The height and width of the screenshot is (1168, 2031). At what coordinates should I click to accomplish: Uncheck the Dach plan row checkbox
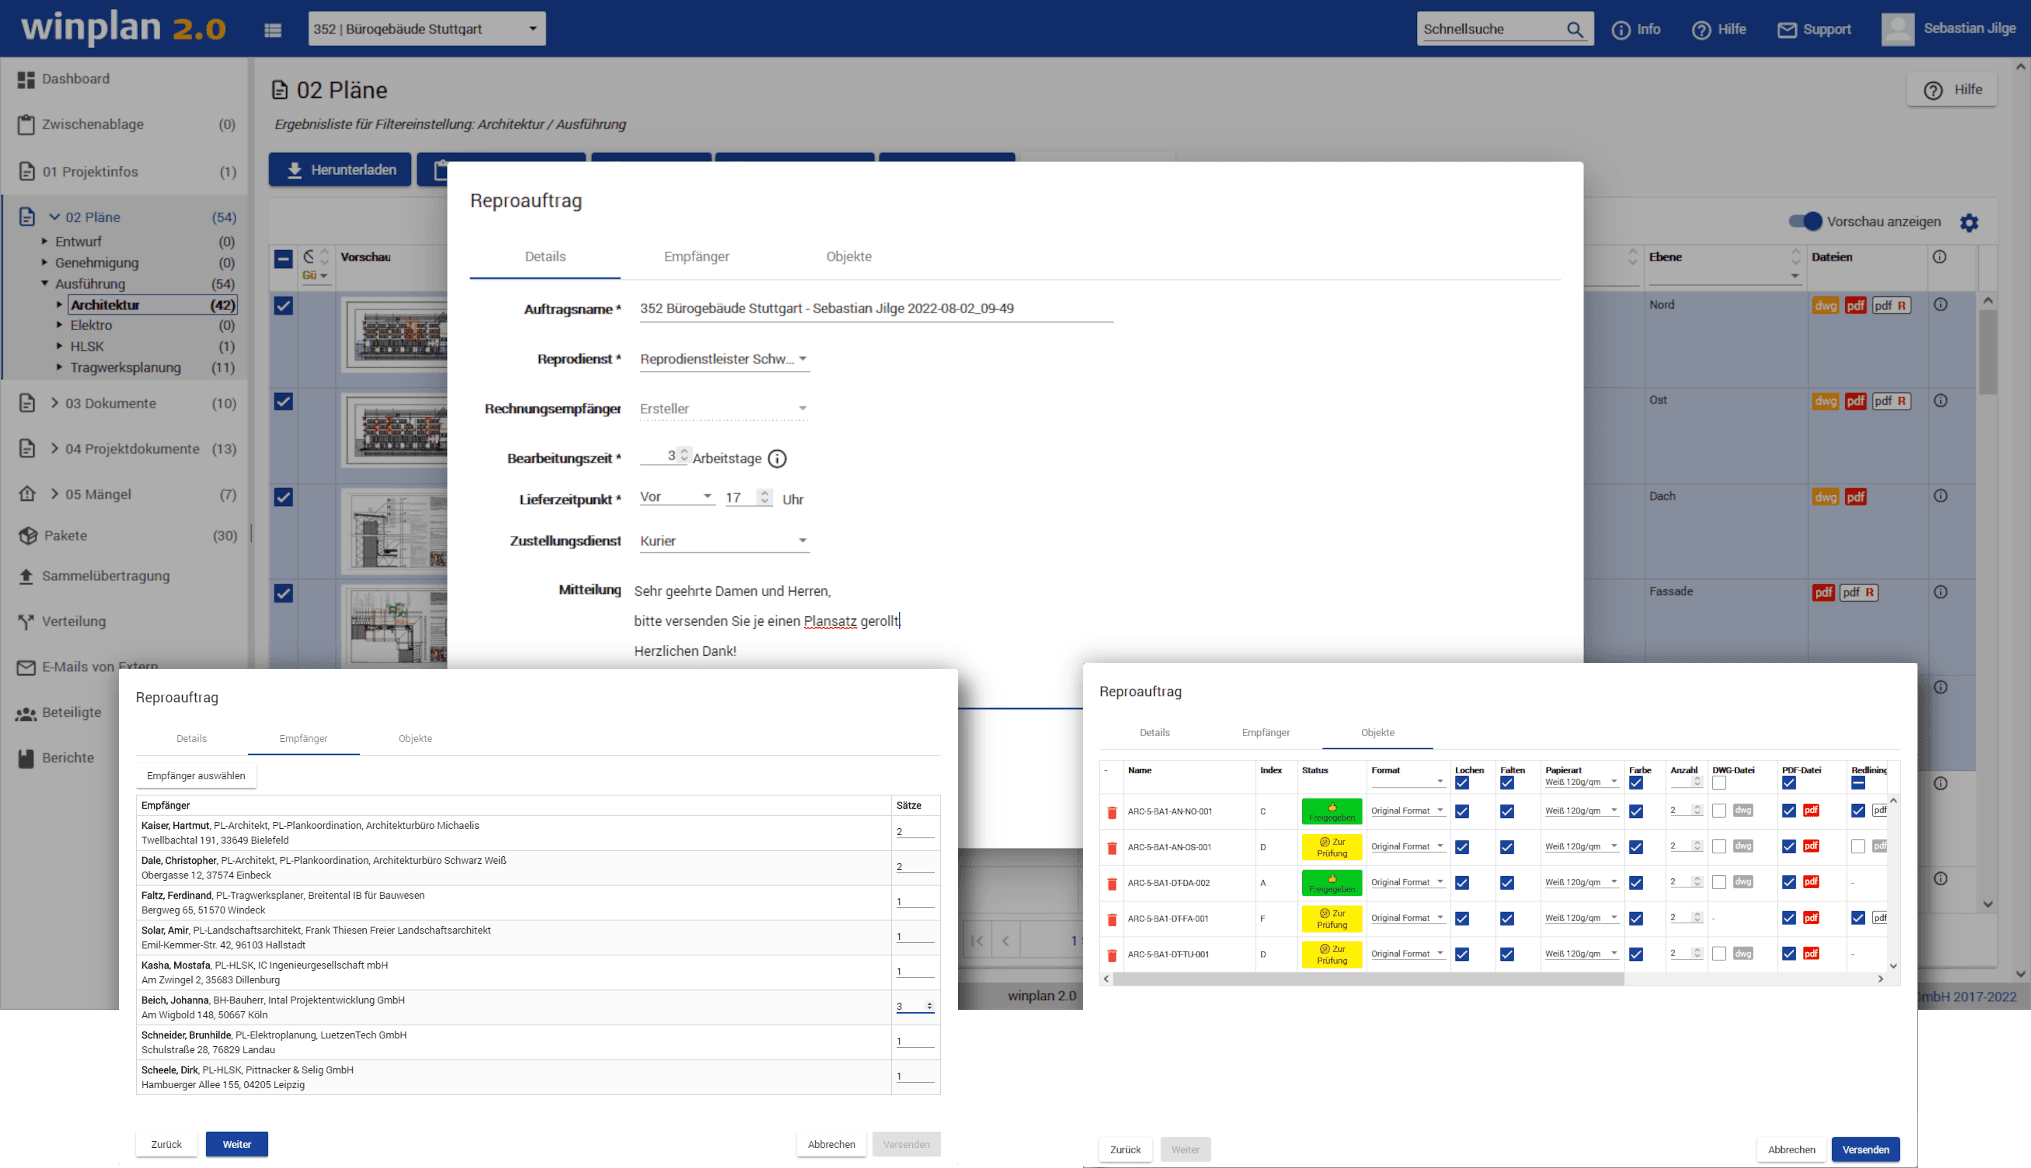pyautogui.click(x=284, y=497)
